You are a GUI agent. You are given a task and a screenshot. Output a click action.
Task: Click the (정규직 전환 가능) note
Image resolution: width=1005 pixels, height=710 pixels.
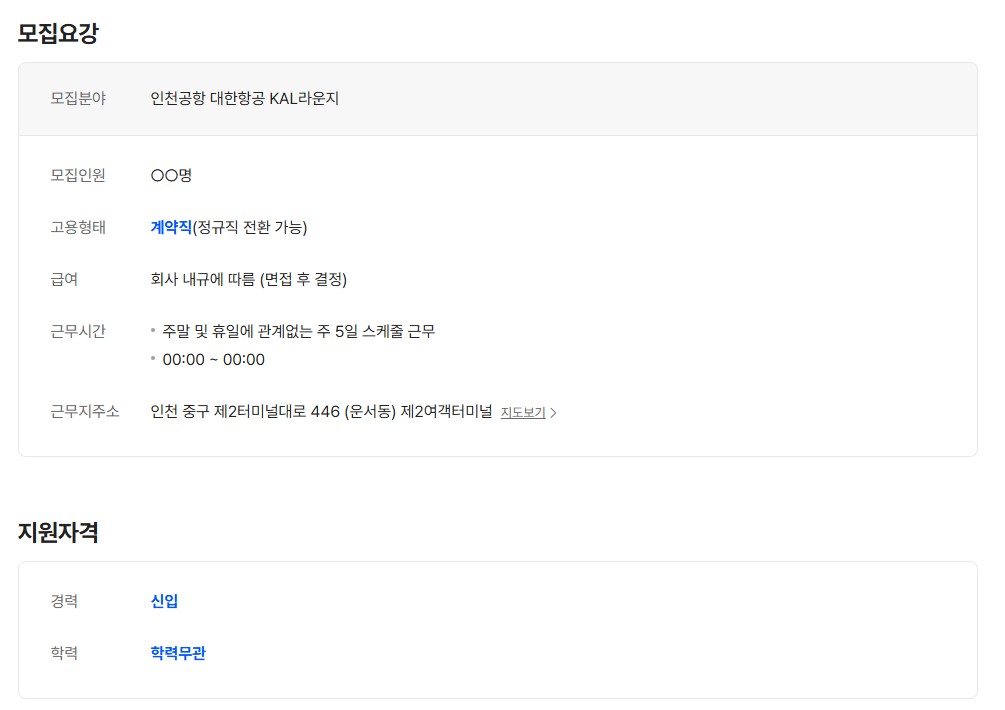coord(250,227)
